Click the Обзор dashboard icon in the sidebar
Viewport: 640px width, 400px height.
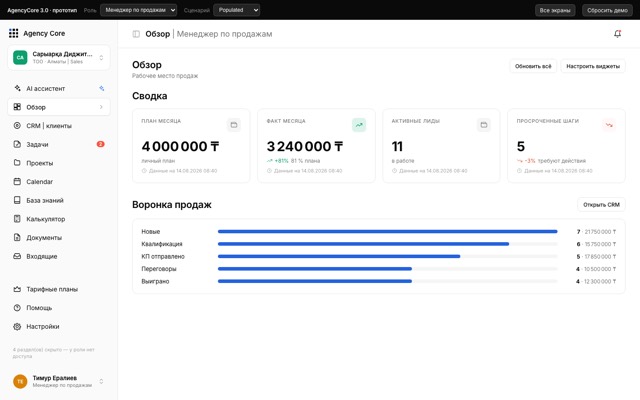(17, 107)
